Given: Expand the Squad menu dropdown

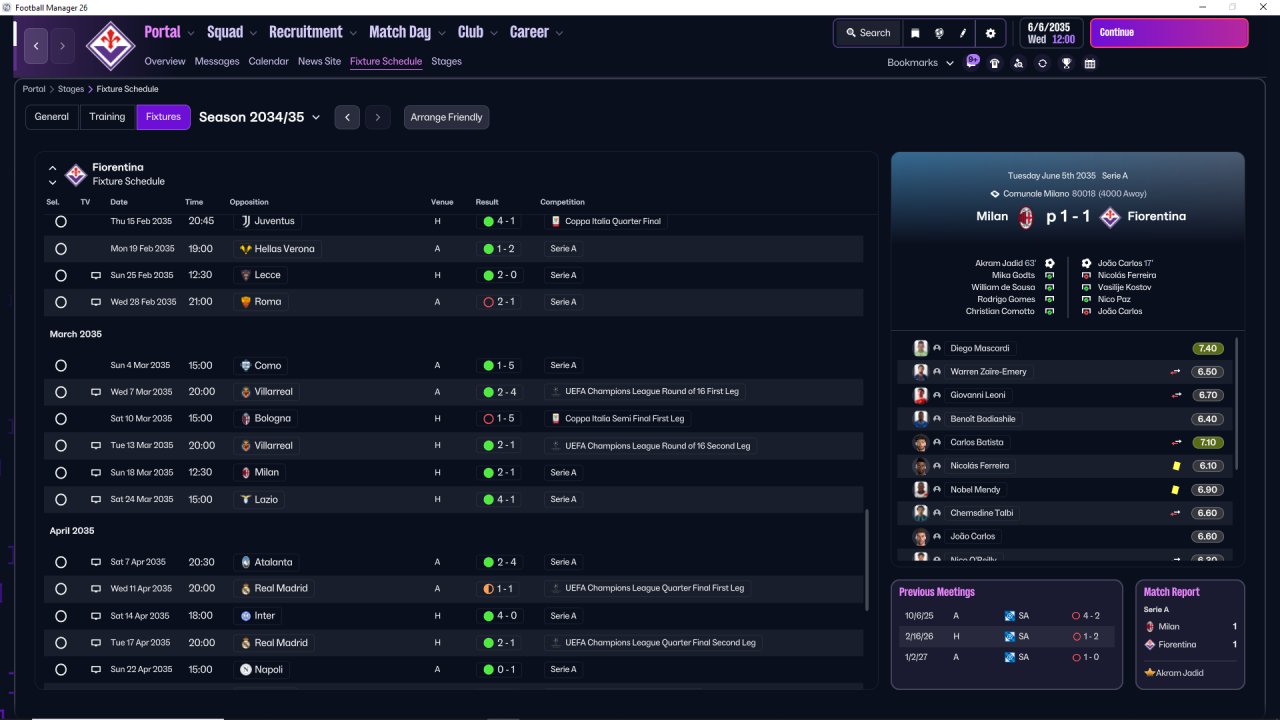Looking at the screenshot, I should 253,33.
